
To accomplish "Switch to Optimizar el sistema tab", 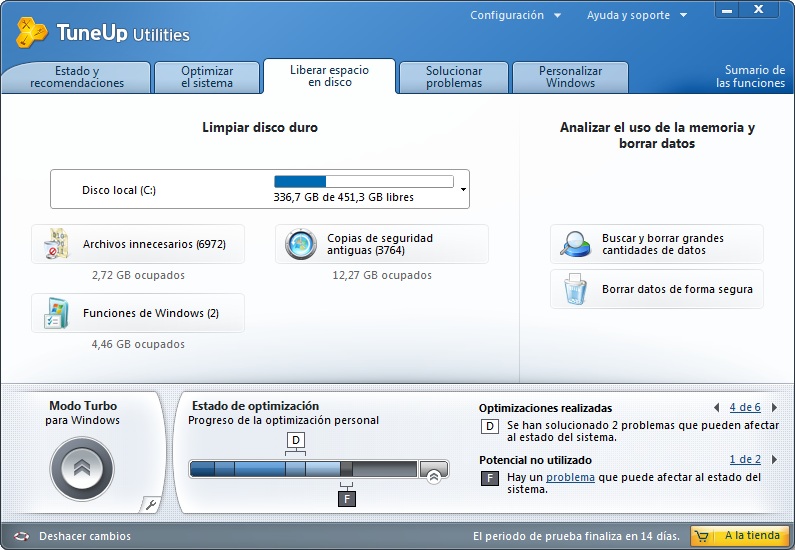I will point(207,77).
